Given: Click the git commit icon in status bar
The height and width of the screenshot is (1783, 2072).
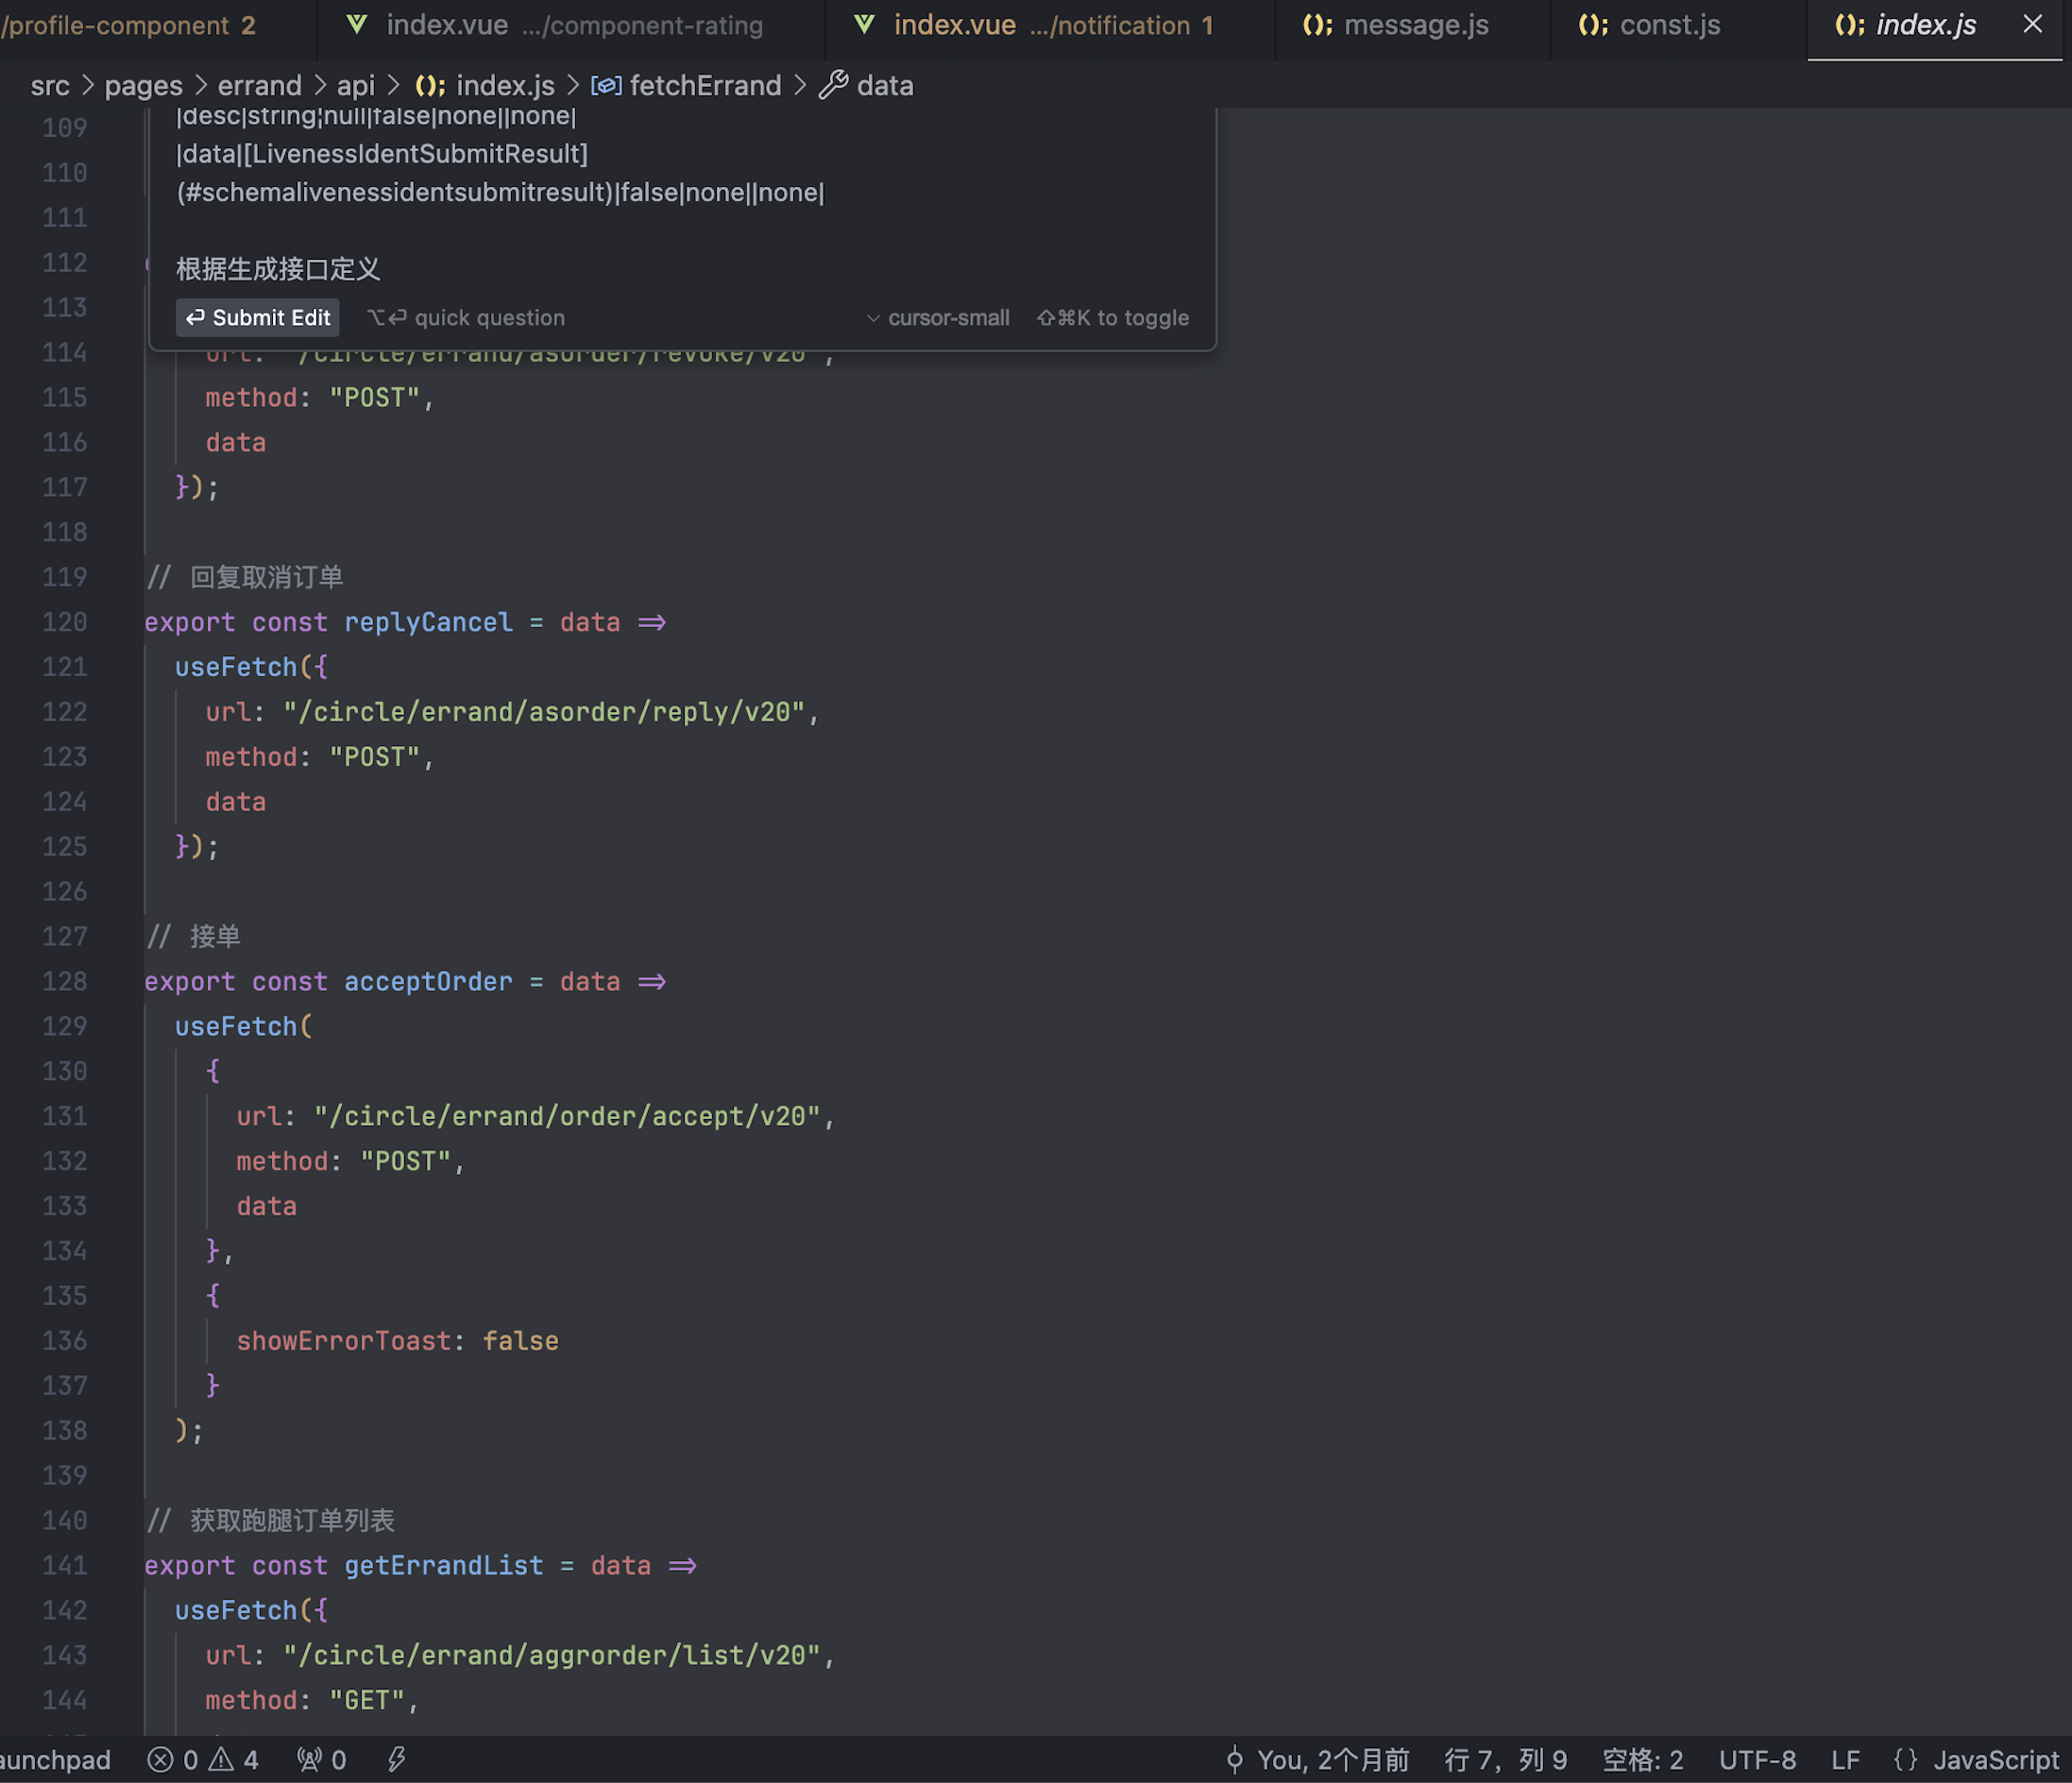Looking at the screenshot, I should click(1235, 1760).
